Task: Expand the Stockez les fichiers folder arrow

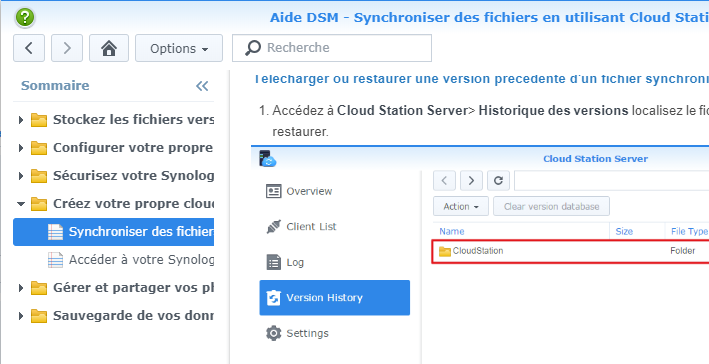Action: [21, 120]
